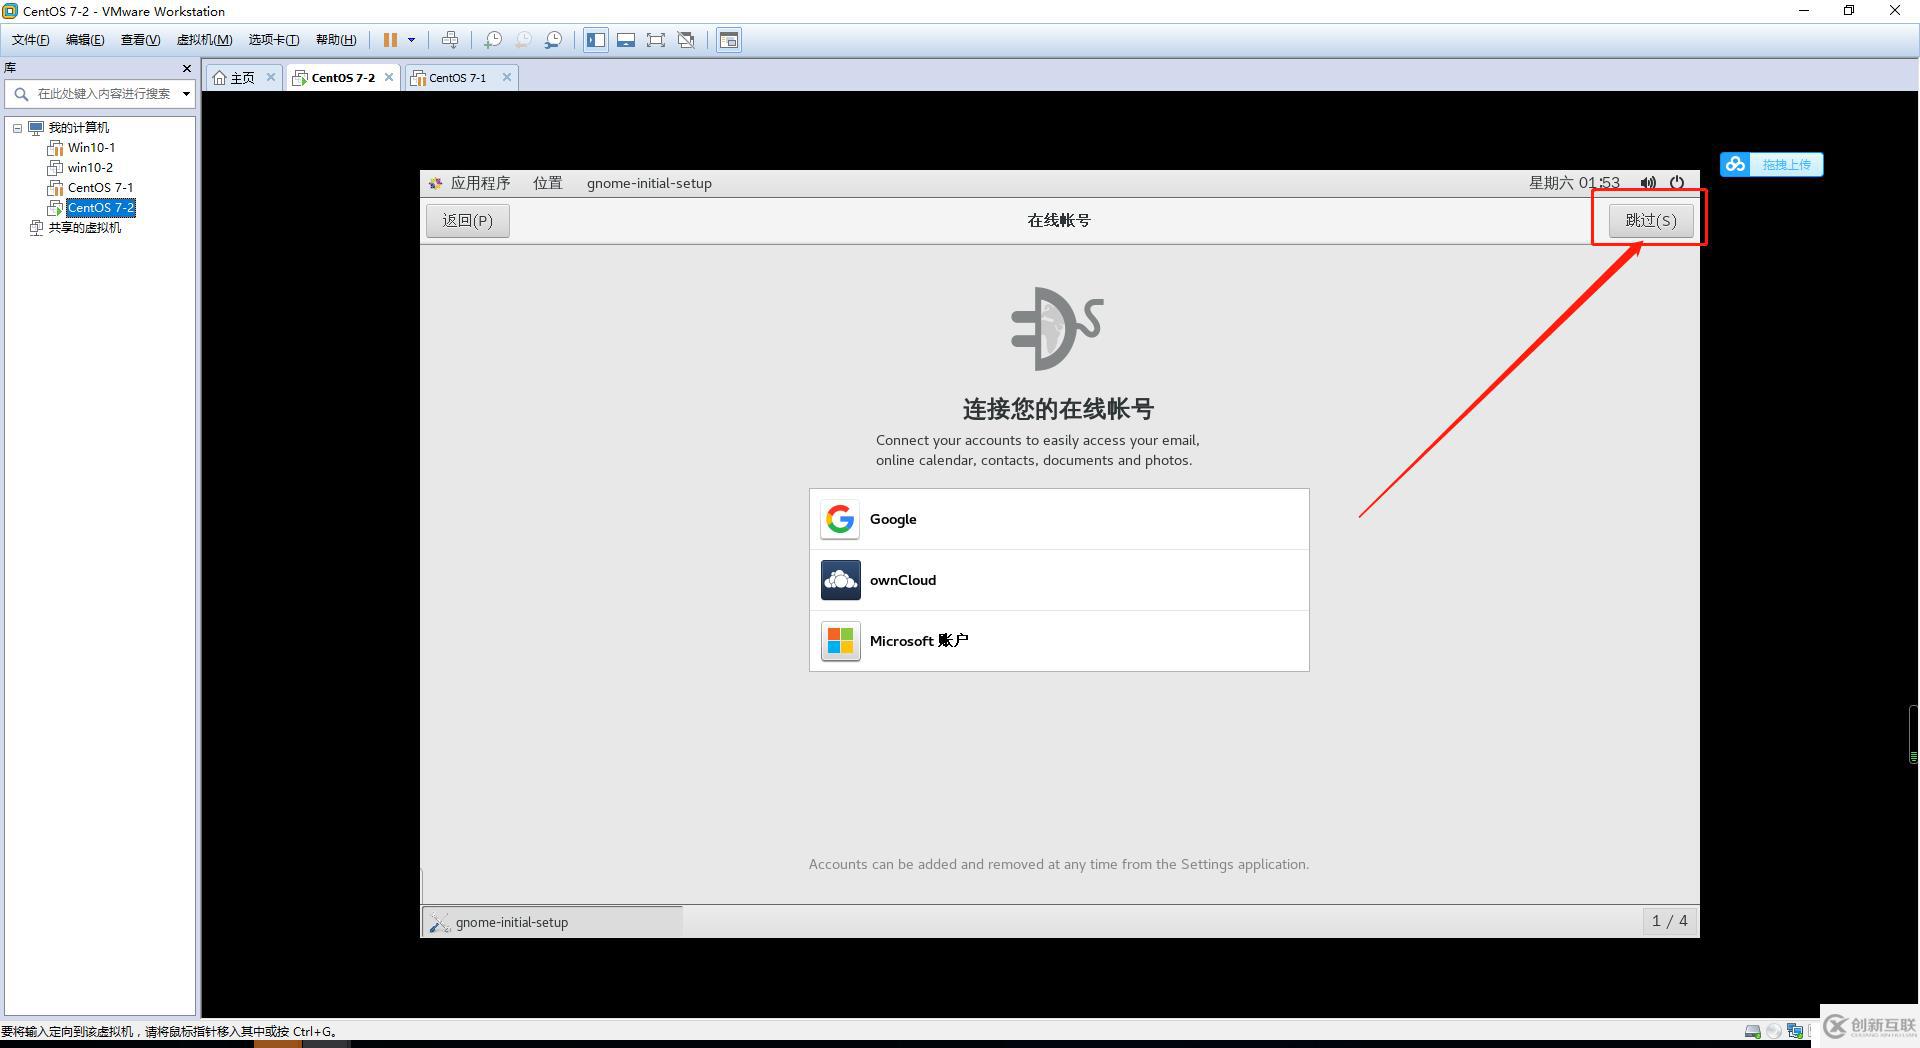Open the 查看(V) menu
This screenshot has width=1920, height=1048.
(140, 40)
